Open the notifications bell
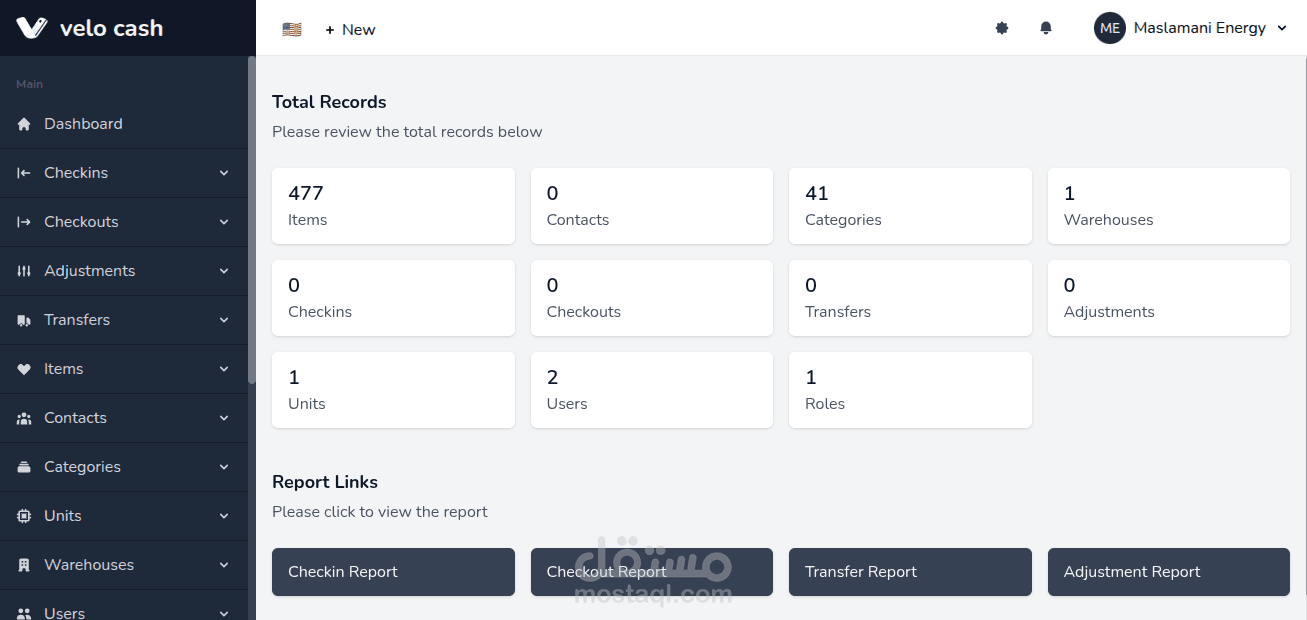Screen dimensions: 1307x620 1046,29
